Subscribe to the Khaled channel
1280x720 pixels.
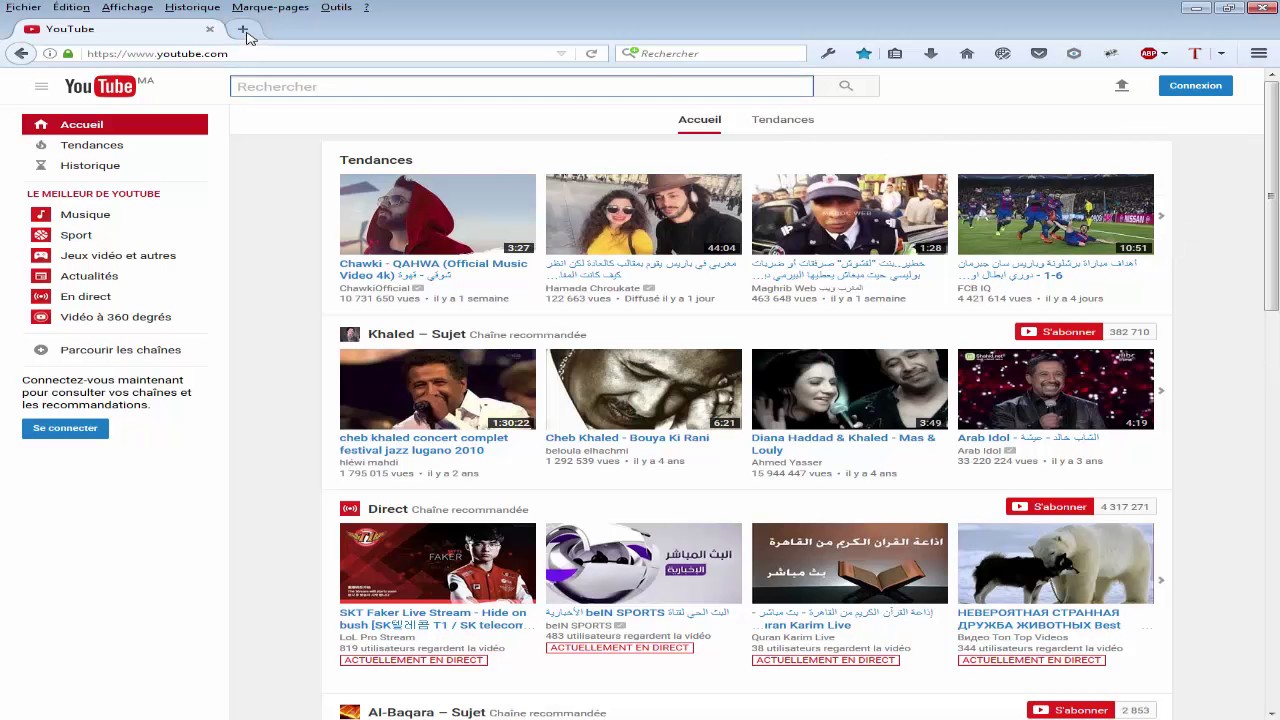tap(1060, 332)
